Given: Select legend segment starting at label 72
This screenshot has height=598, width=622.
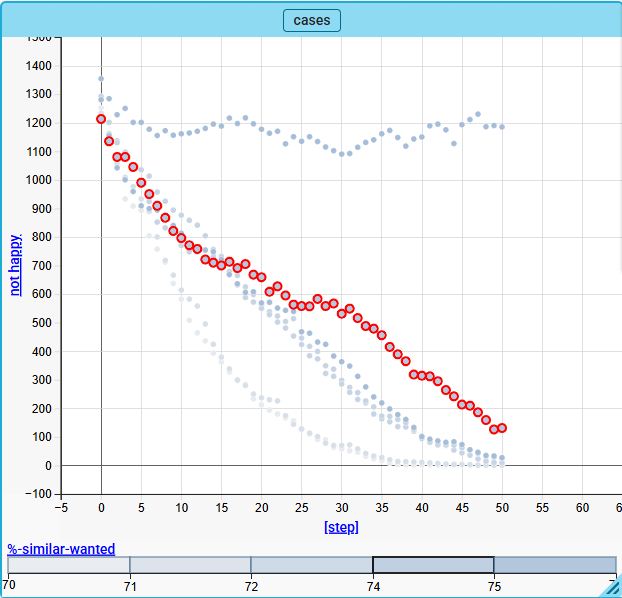Looking at the screenshot, I should pyautogui.click(x=311, y=565).
